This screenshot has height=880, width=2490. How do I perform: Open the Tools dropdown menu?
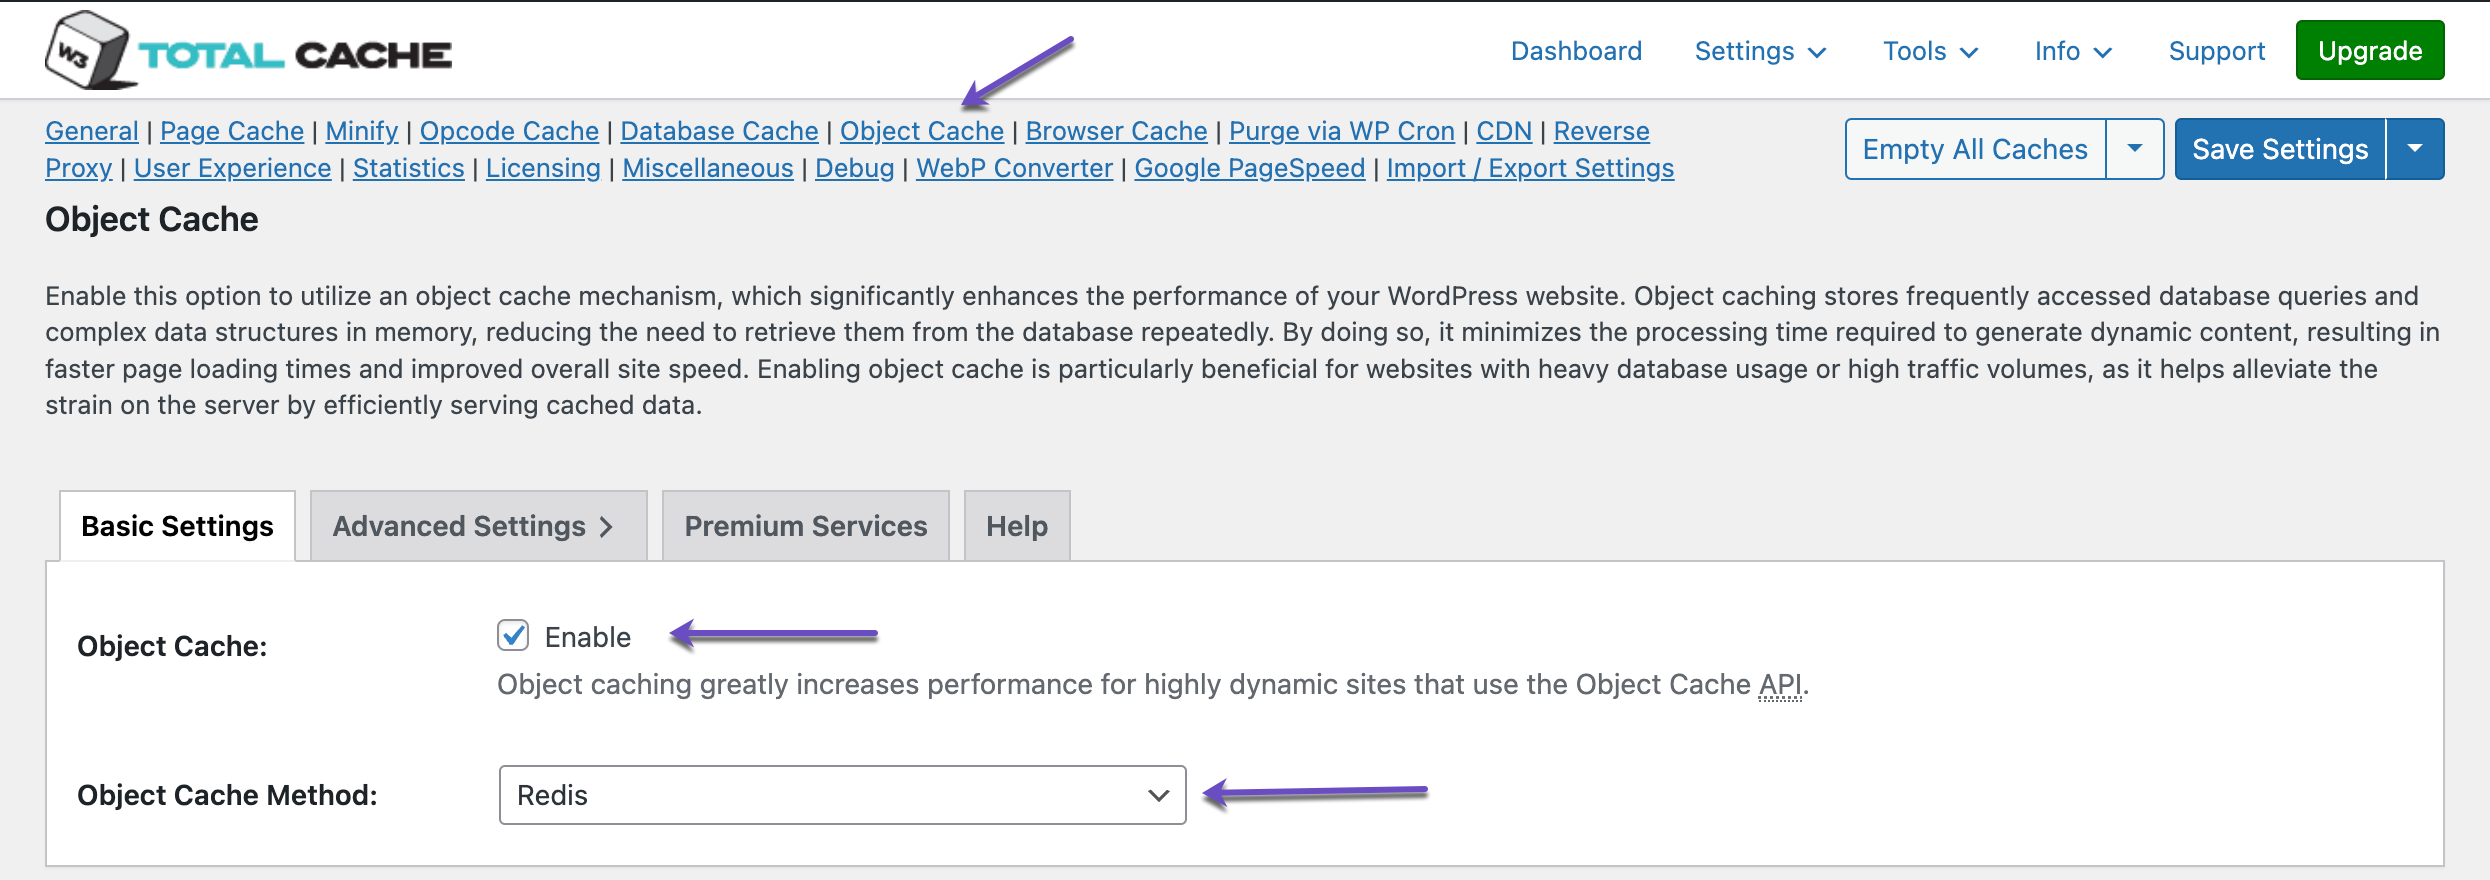tap(1930, 51)
